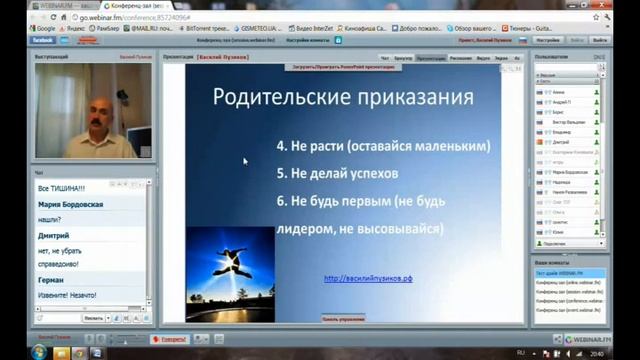Viewport: 640px width, 360px height.
Task: Open Windows Explorer from taskbar
Action: click(x=61, y=353)
